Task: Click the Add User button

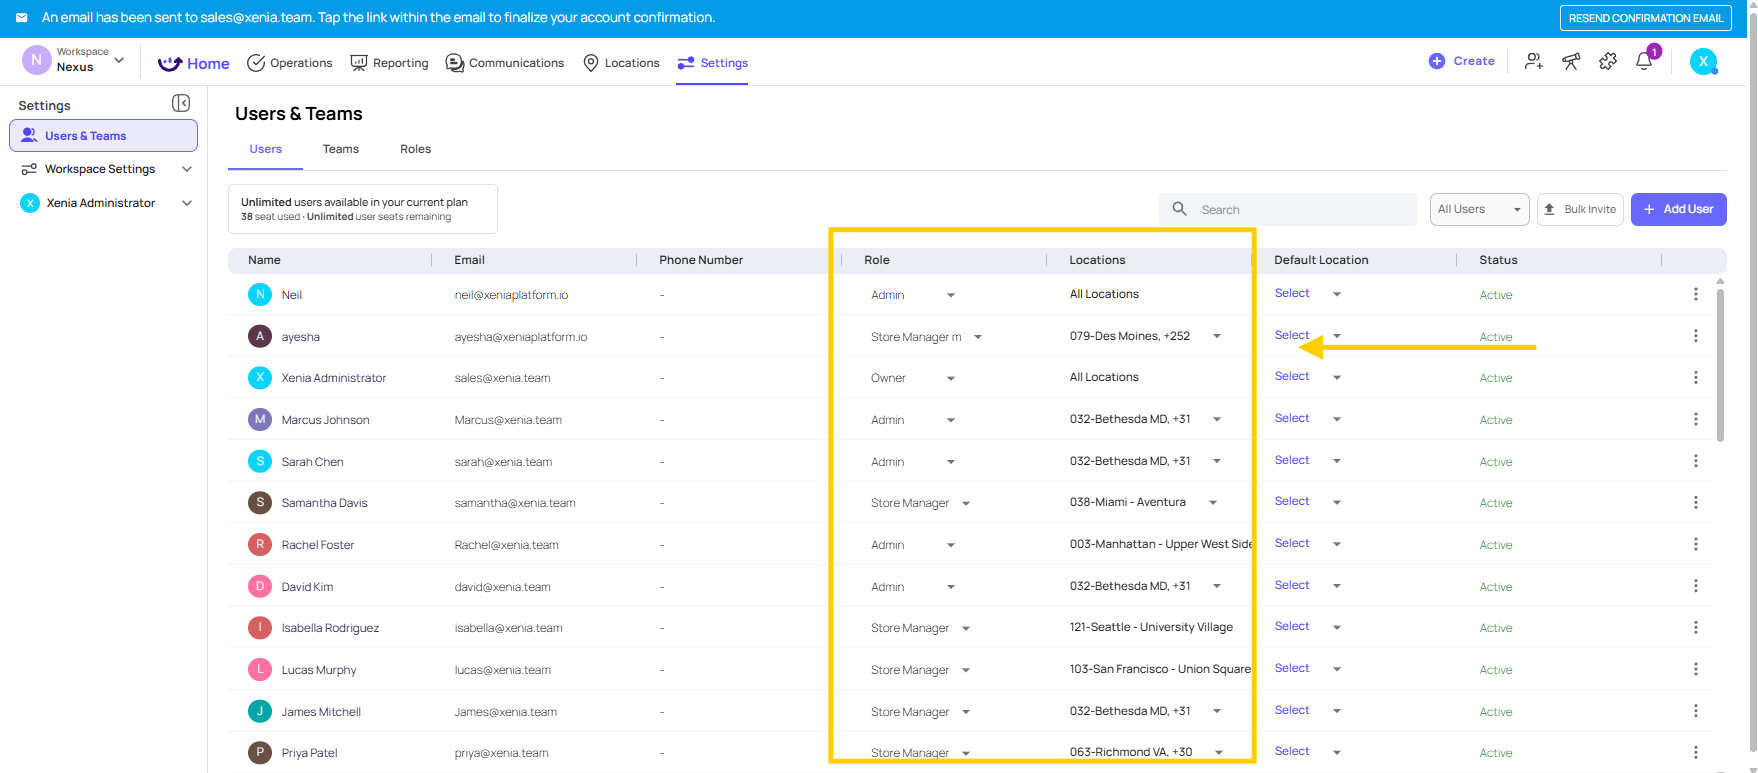Action: [x=1678, y=209]
